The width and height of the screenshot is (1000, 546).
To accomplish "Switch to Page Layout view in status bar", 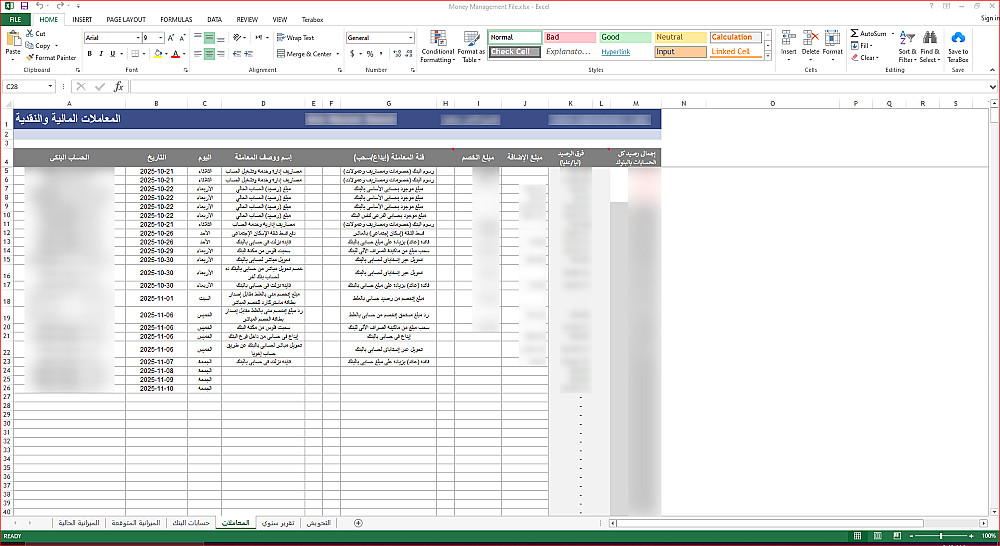I will coord(878,536).
